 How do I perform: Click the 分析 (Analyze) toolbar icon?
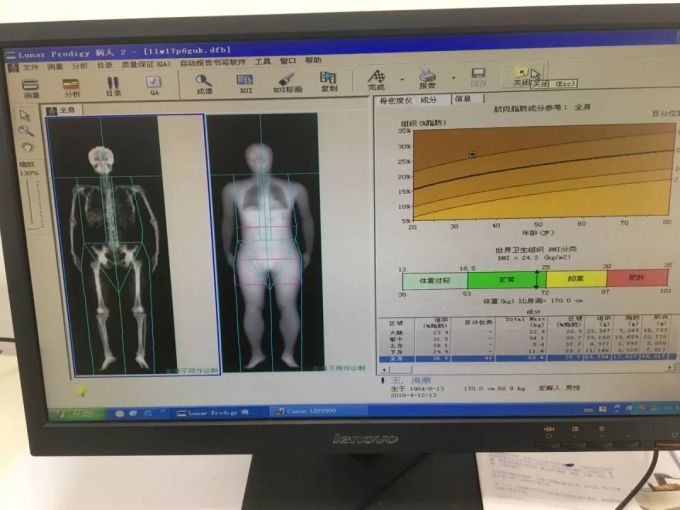71,88
